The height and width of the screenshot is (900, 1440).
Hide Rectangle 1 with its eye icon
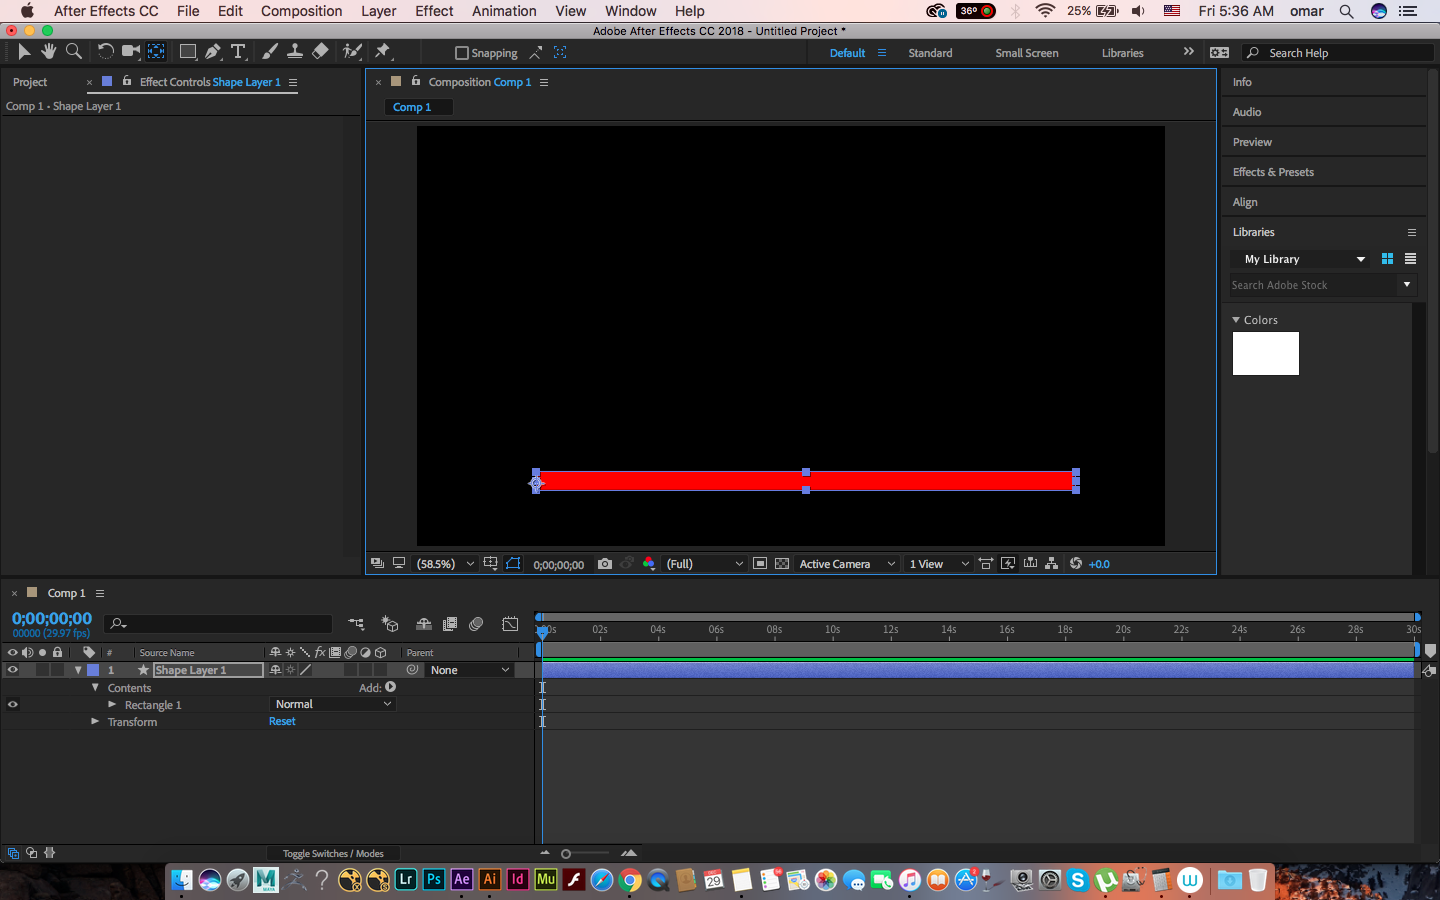point(13,704)
